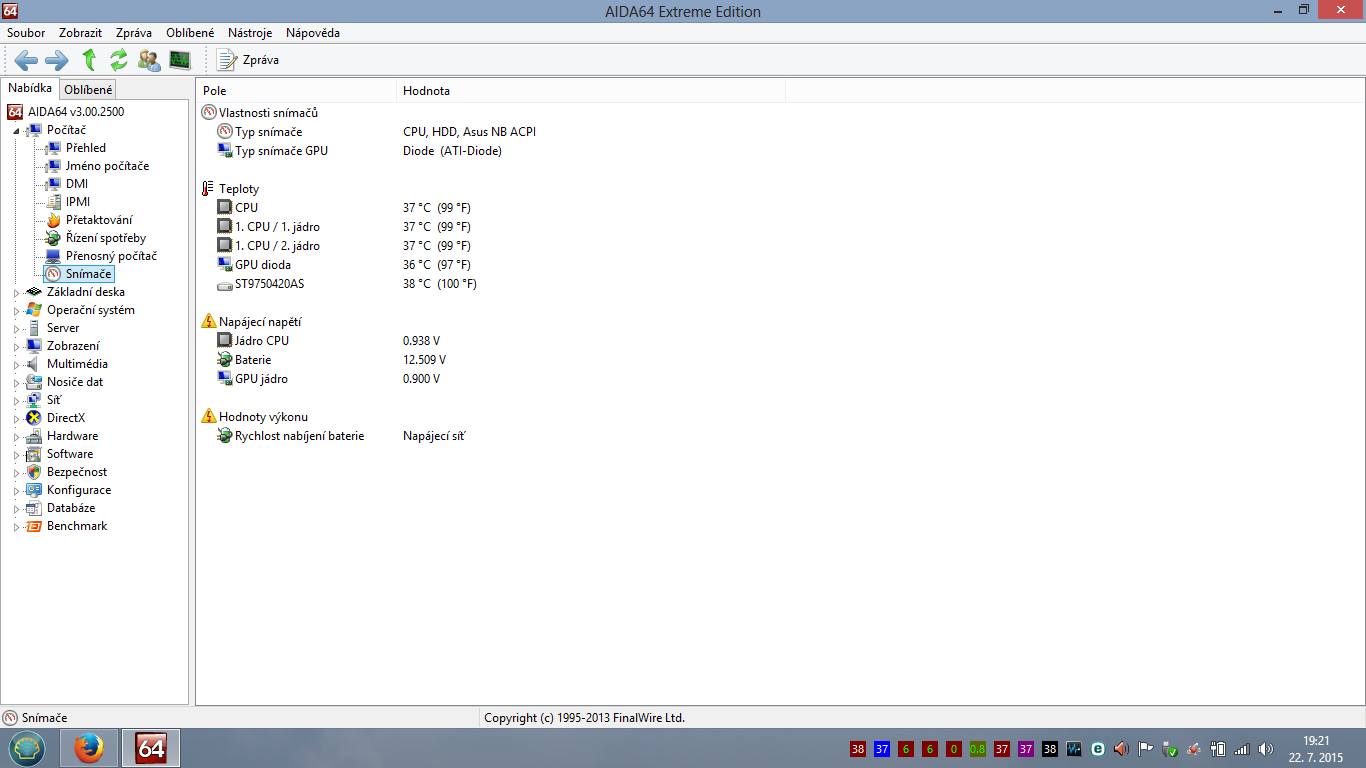Select the Databáze tree item
The image size is (1366, 768).
click(x=70, y=508)
